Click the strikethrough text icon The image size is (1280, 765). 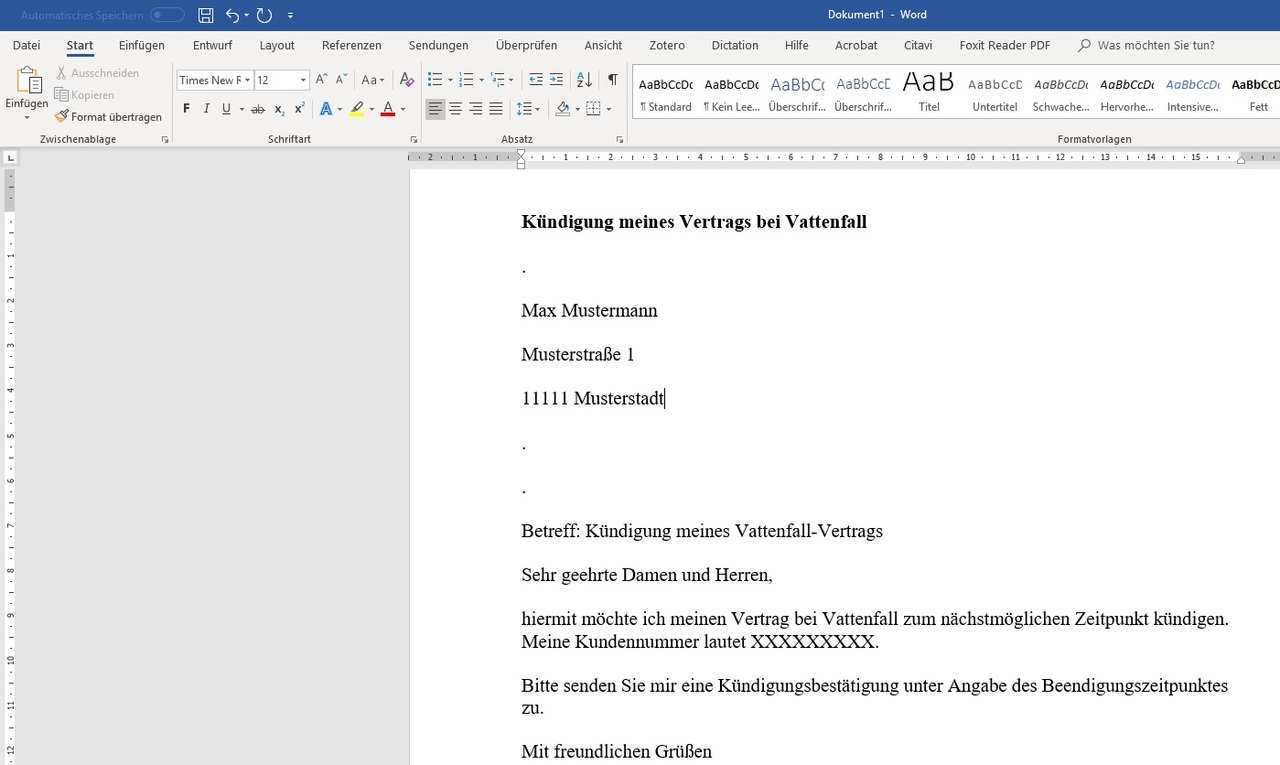tap(258, 109)
